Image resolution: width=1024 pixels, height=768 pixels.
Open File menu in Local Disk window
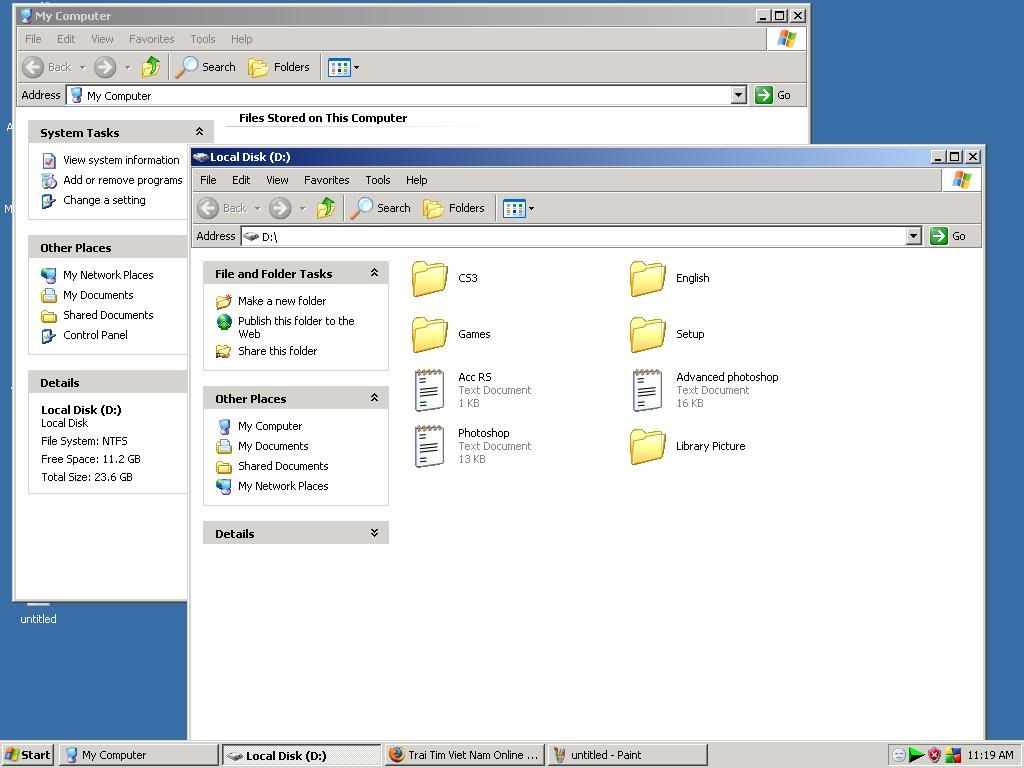[x=208, y=180]
